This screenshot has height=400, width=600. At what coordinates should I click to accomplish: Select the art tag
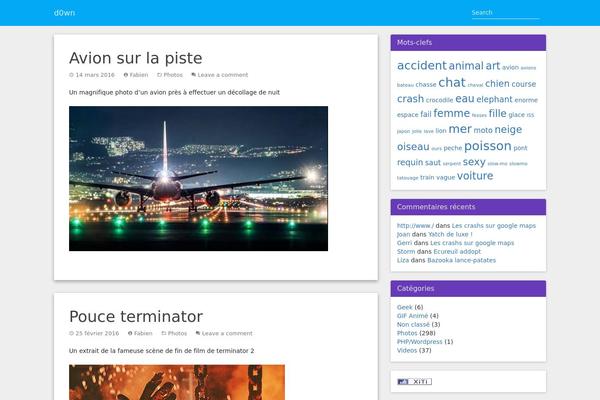492,66
